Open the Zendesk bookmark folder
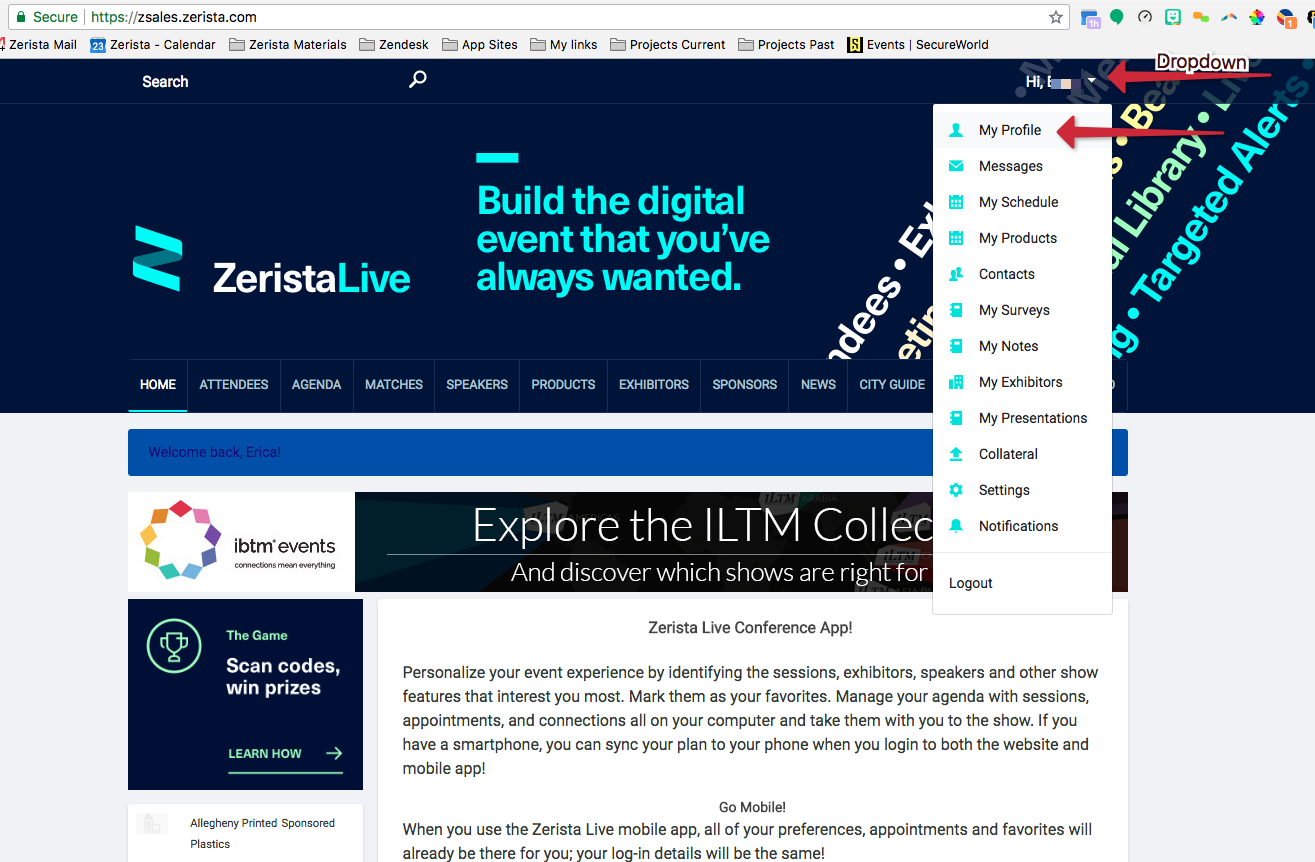 394,45
